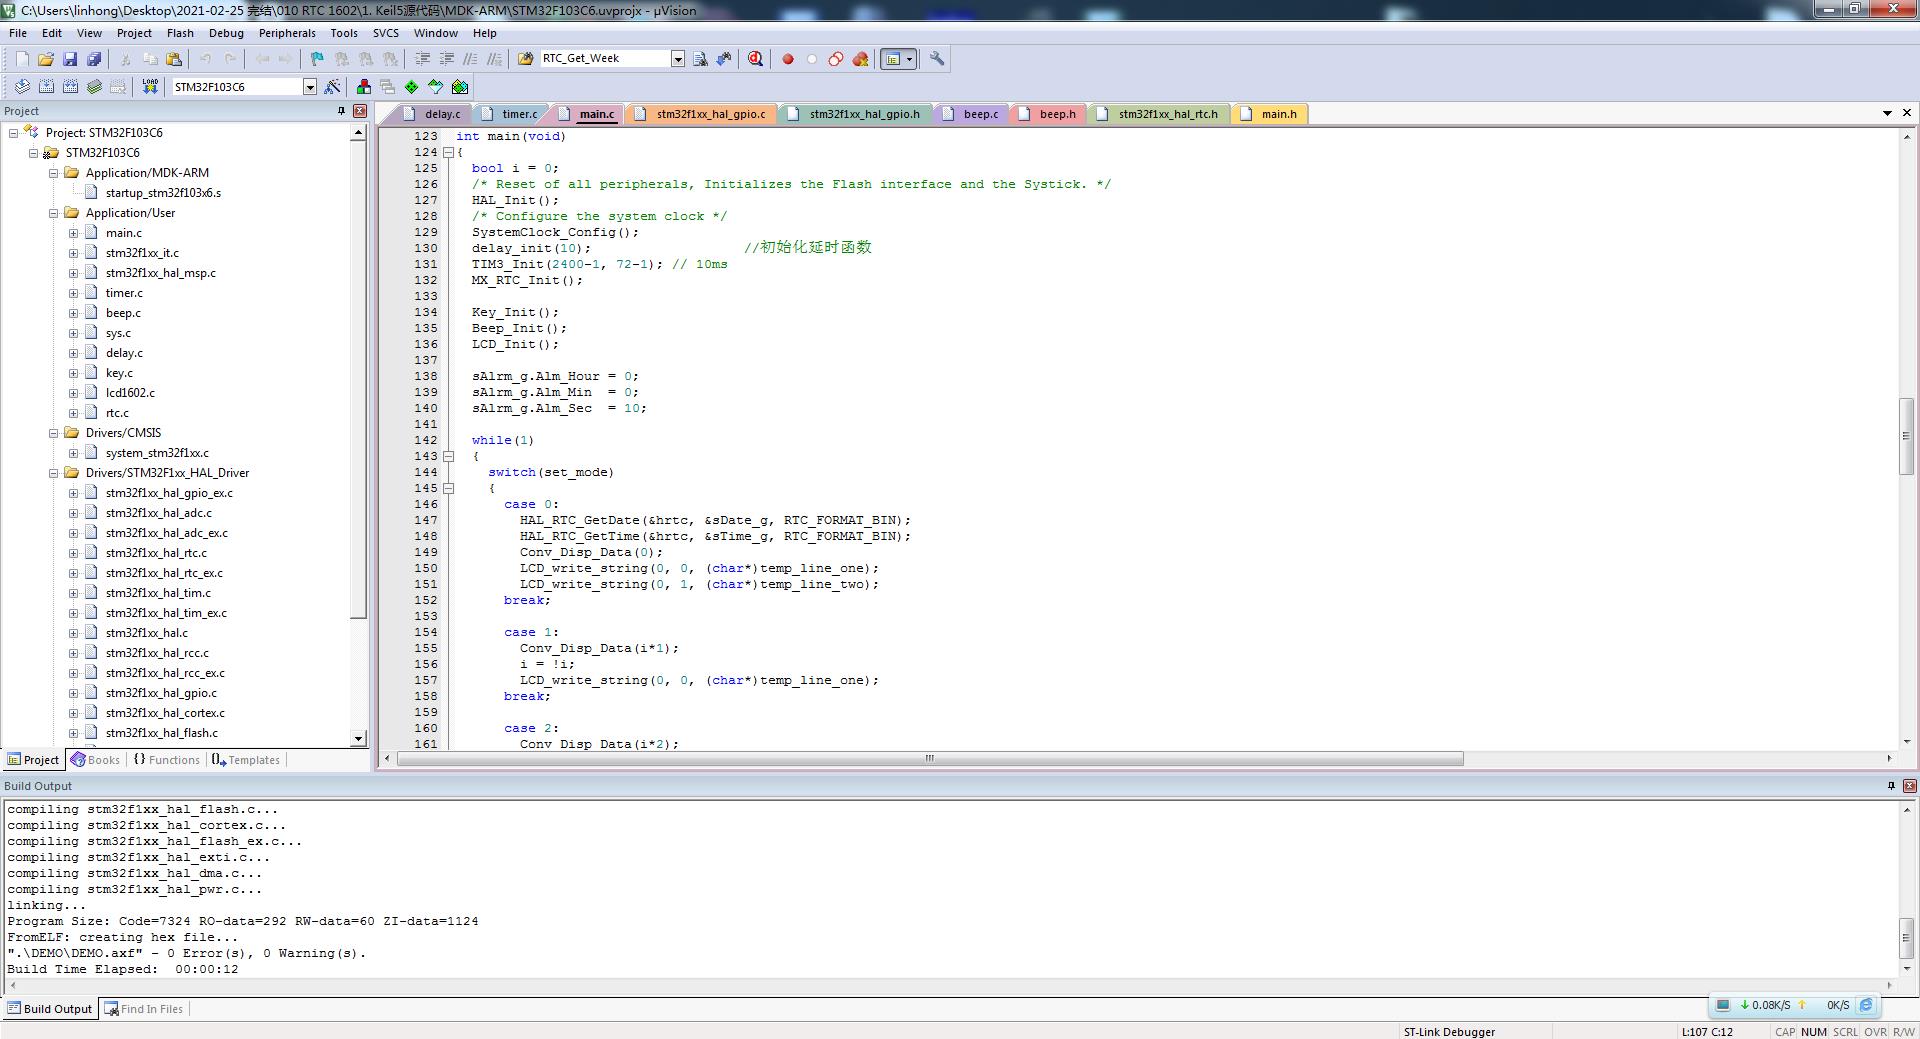Image resolution: width=1920 pixels, height=1039 pixels.
Task: Kill all breakpoints icon
Action: [x=860, y=59]
